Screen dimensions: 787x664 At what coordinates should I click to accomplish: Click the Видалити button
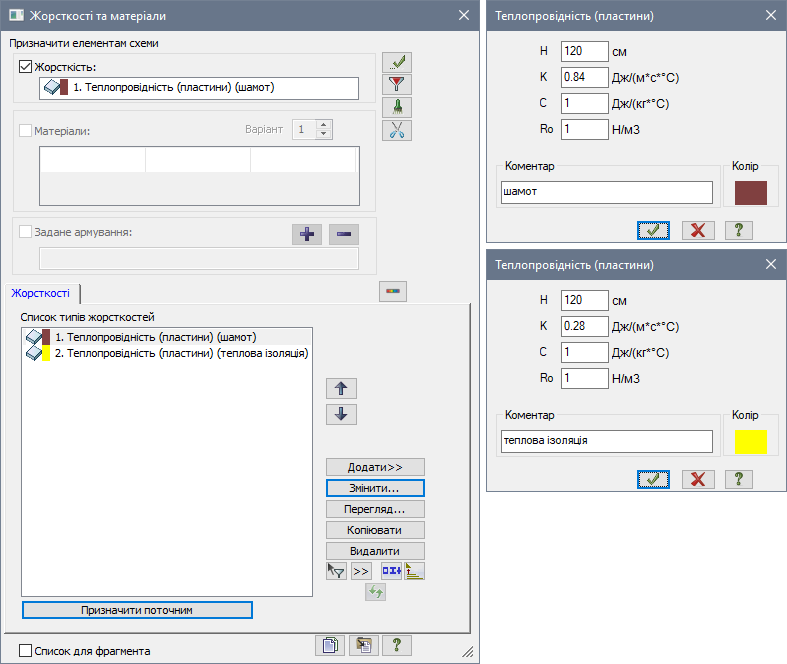coord(375,551)
